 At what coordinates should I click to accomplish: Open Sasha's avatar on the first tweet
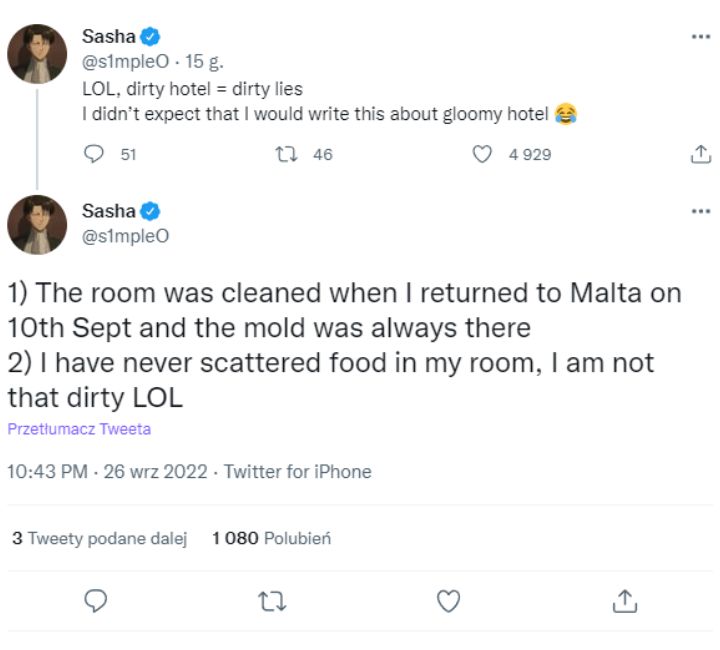[x=37, y=52]
